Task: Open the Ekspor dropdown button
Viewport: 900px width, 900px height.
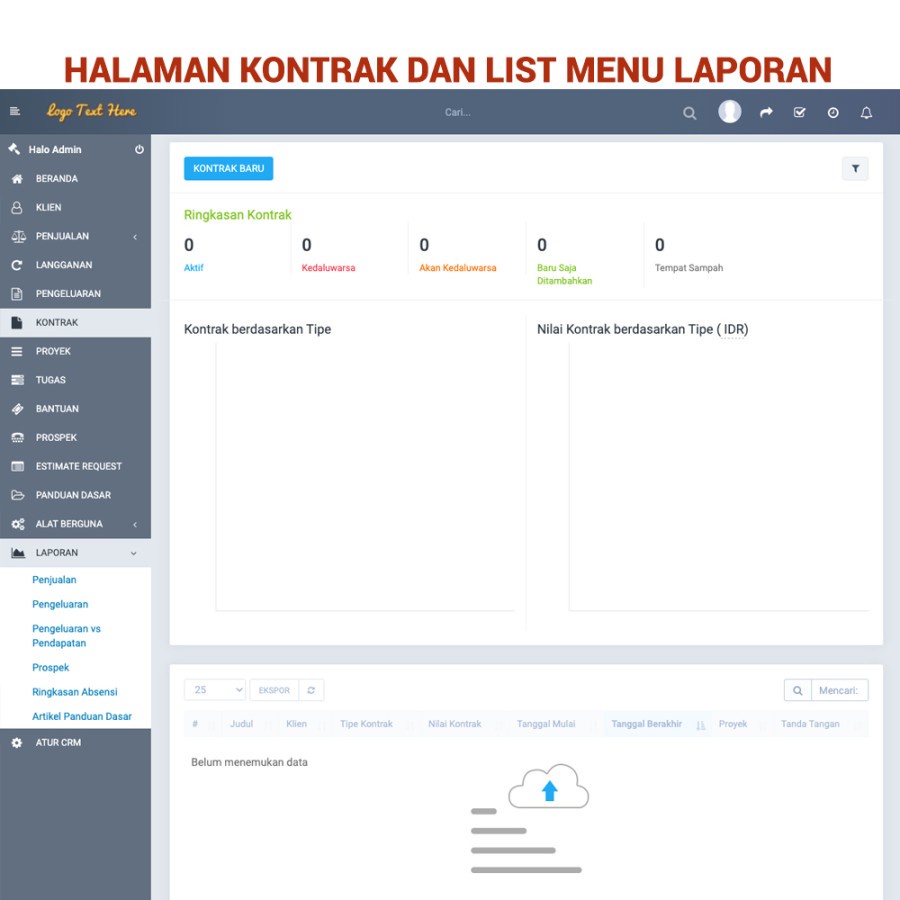Action: pyautogui.click(x=274, y=690)
